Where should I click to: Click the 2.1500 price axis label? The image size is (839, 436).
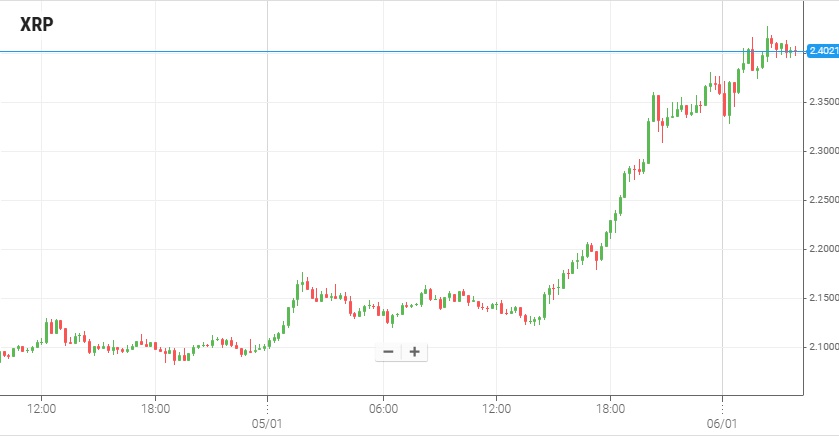point(822,298)
